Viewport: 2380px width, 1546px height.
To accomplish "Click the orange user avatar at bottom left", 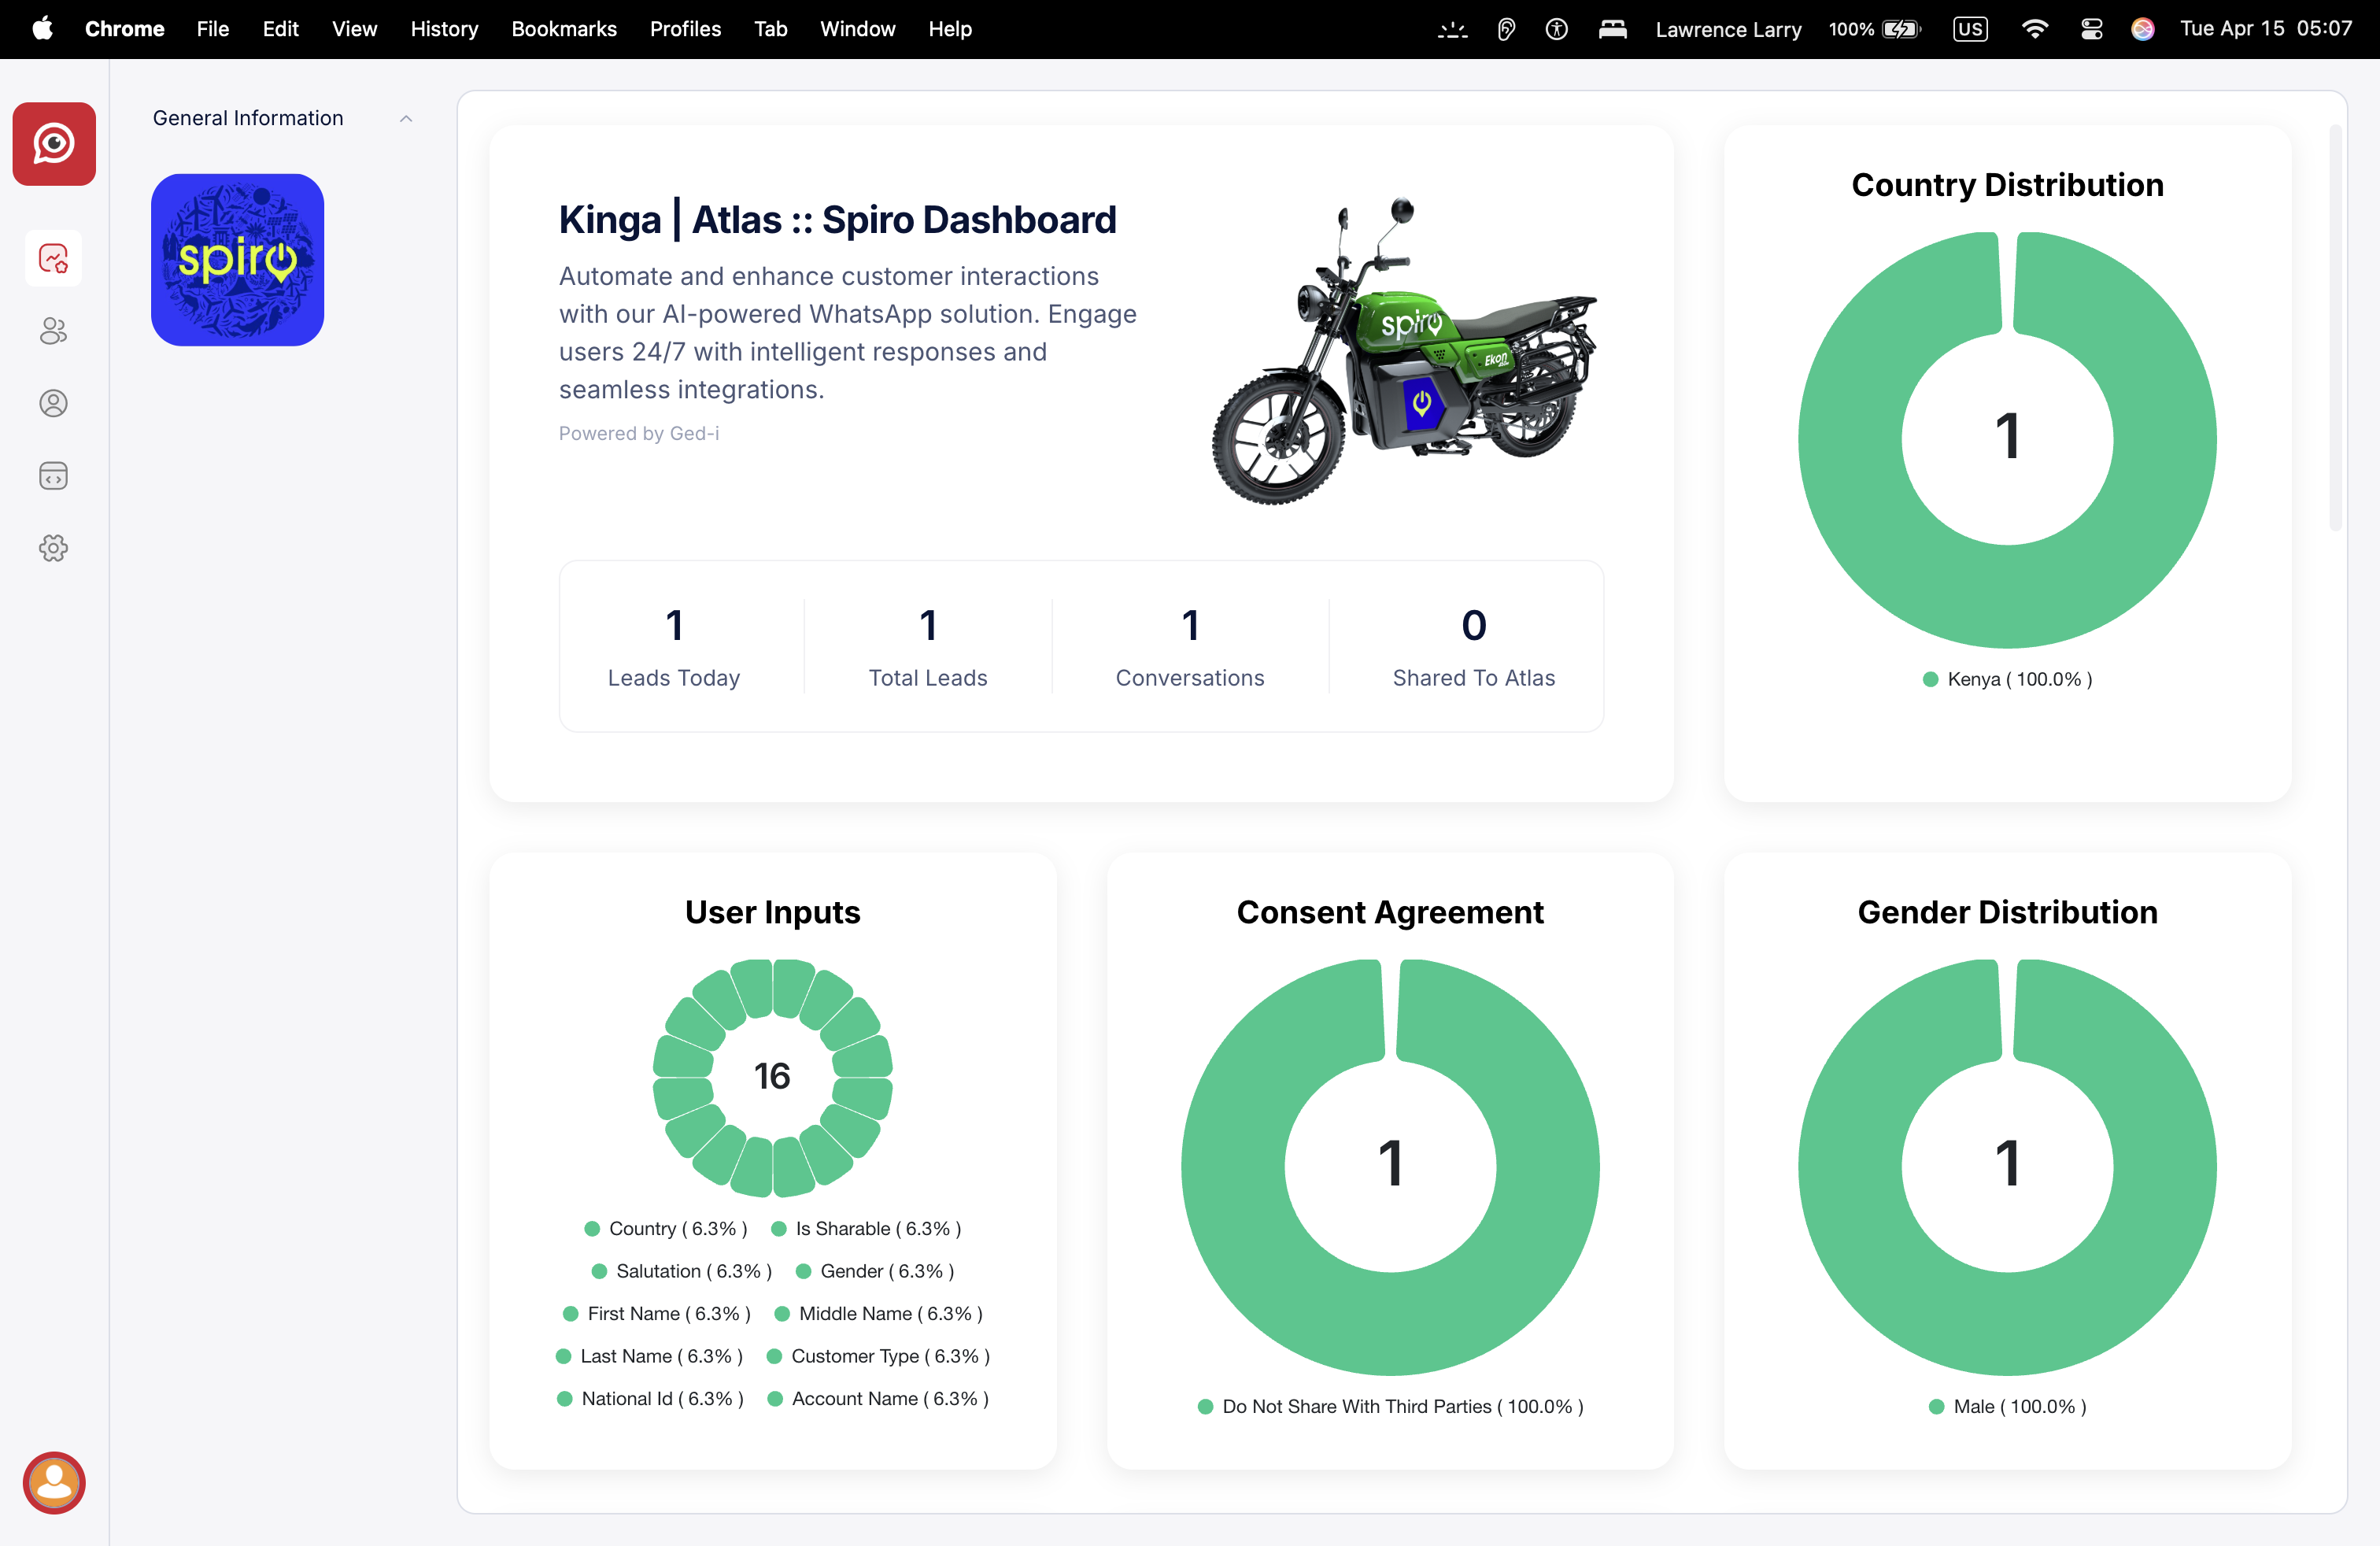I will pos(54,1482).
